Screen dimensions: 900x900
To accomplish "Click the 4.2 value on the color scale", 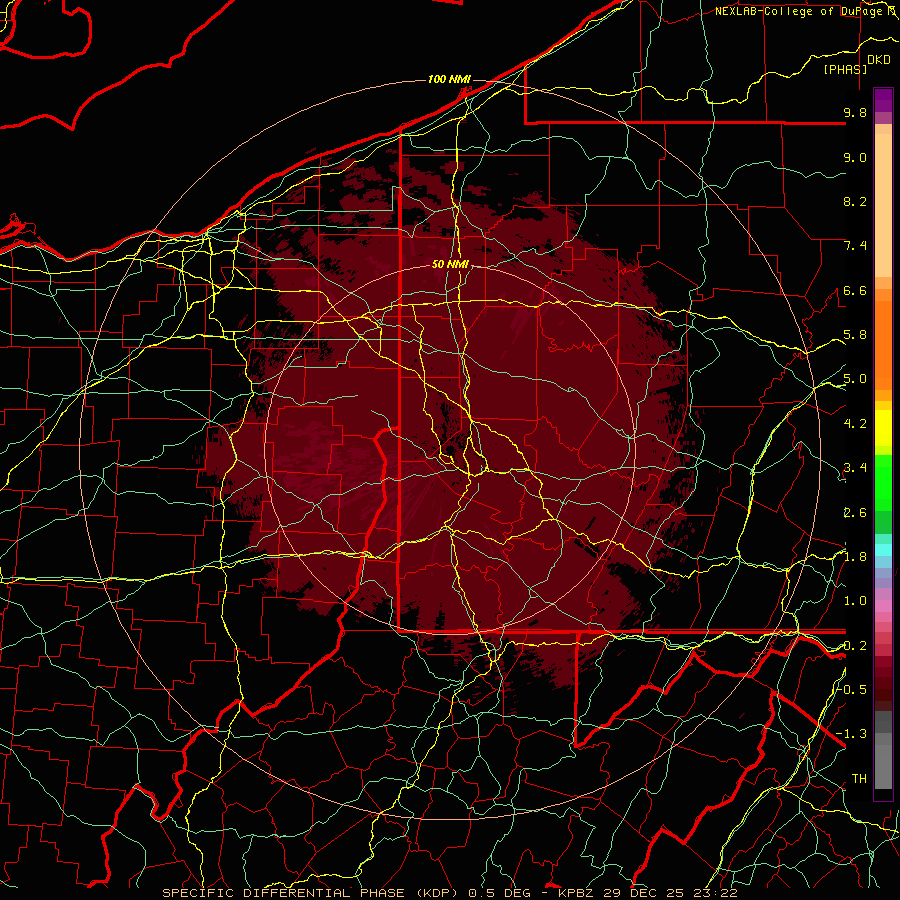I will 855,424.
